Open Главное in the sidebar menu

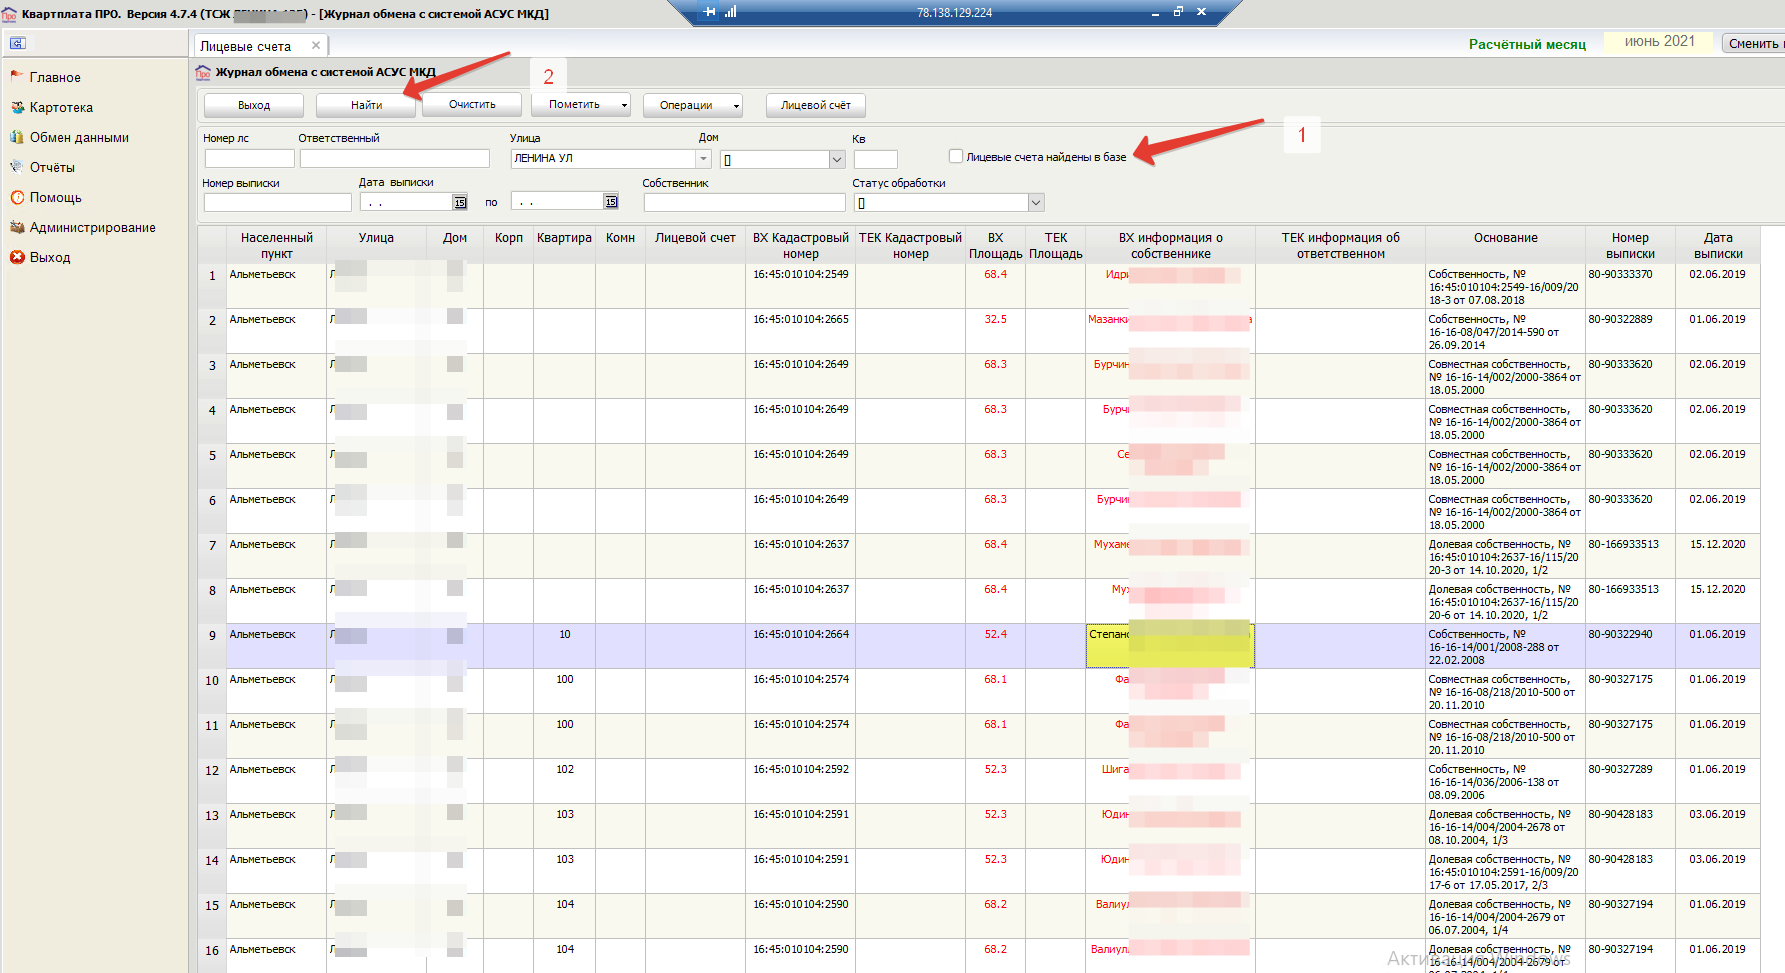tap(55, 77)
